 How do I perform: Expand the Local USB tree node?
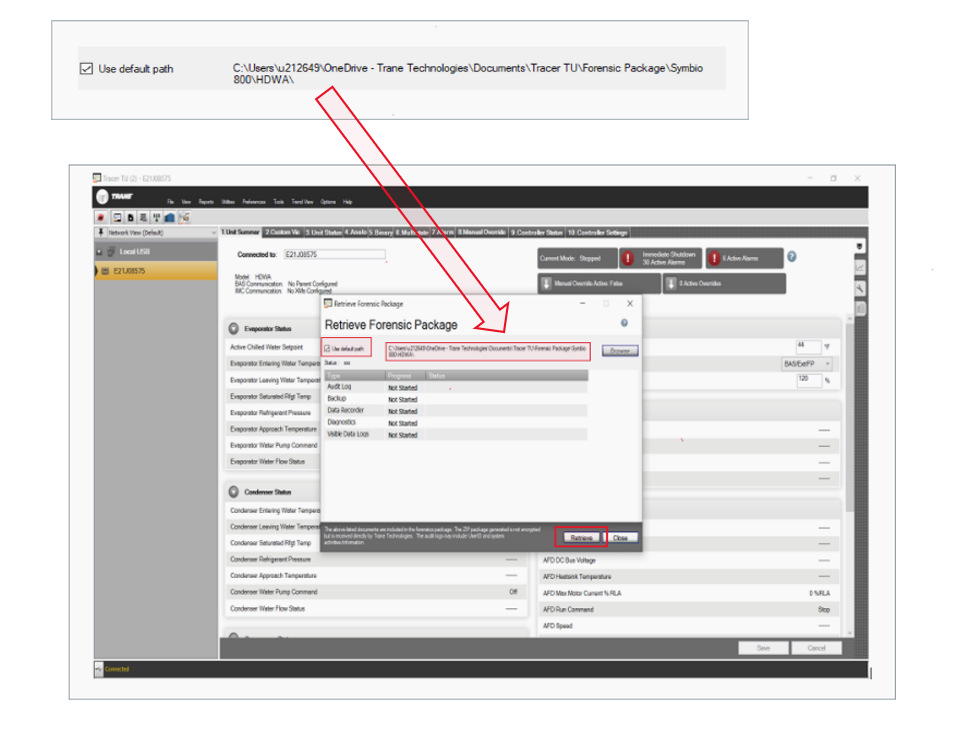click(x=99, y=252)
